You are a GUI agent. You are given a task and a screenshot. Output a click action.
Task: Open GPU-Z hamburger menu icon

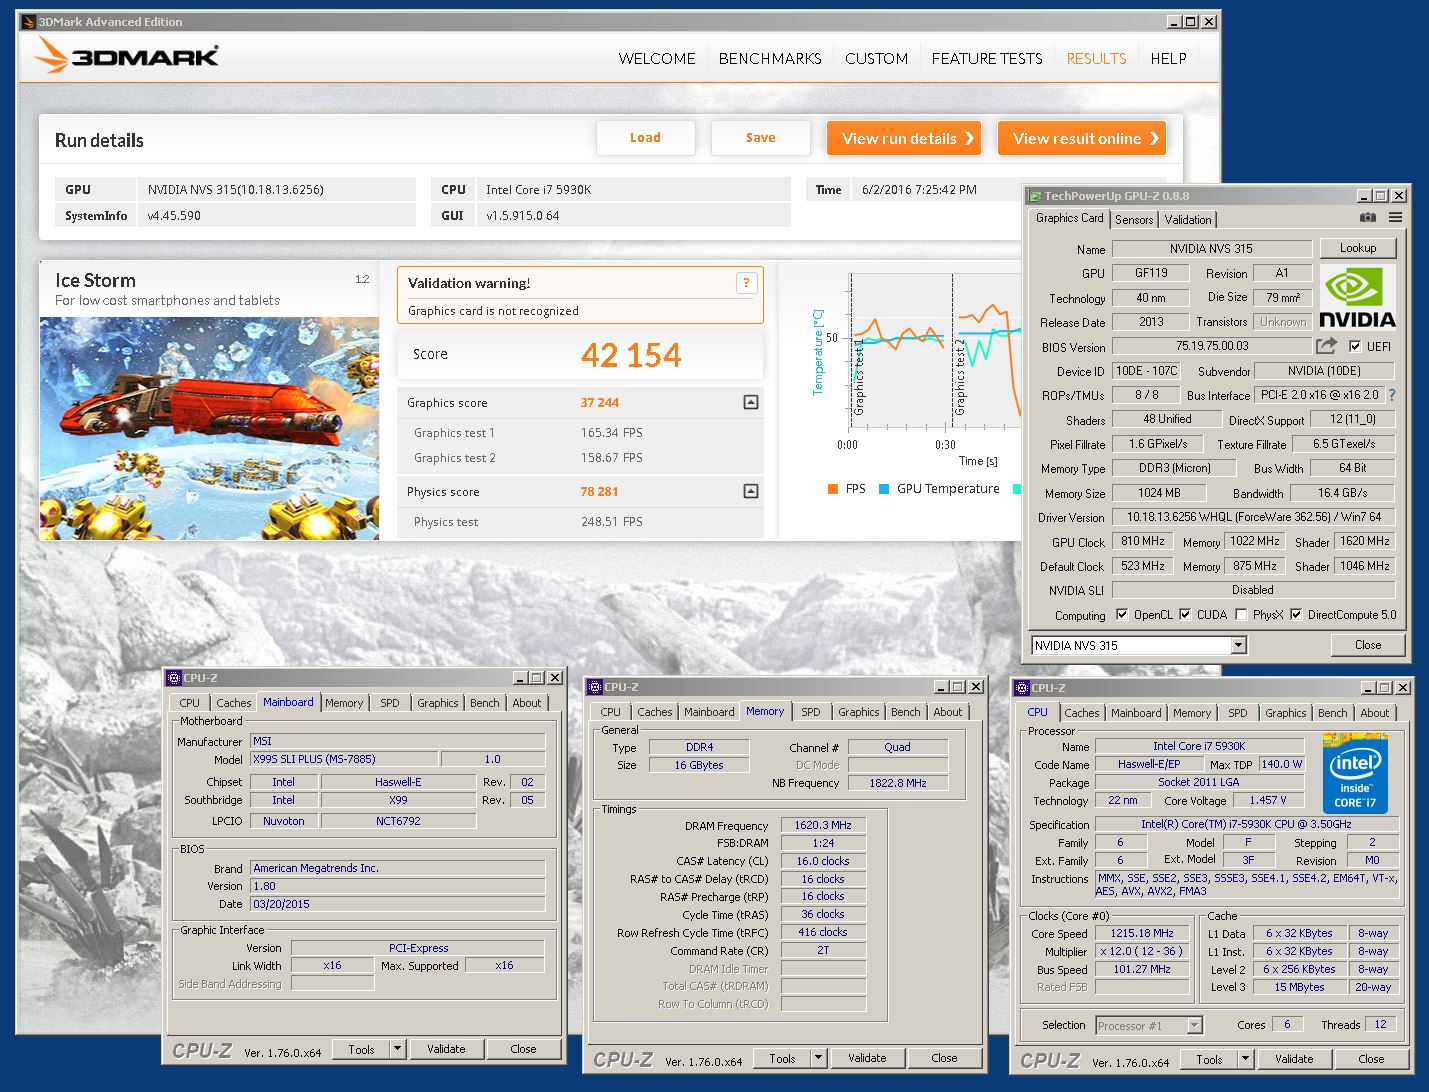(x=1395, y=218)
